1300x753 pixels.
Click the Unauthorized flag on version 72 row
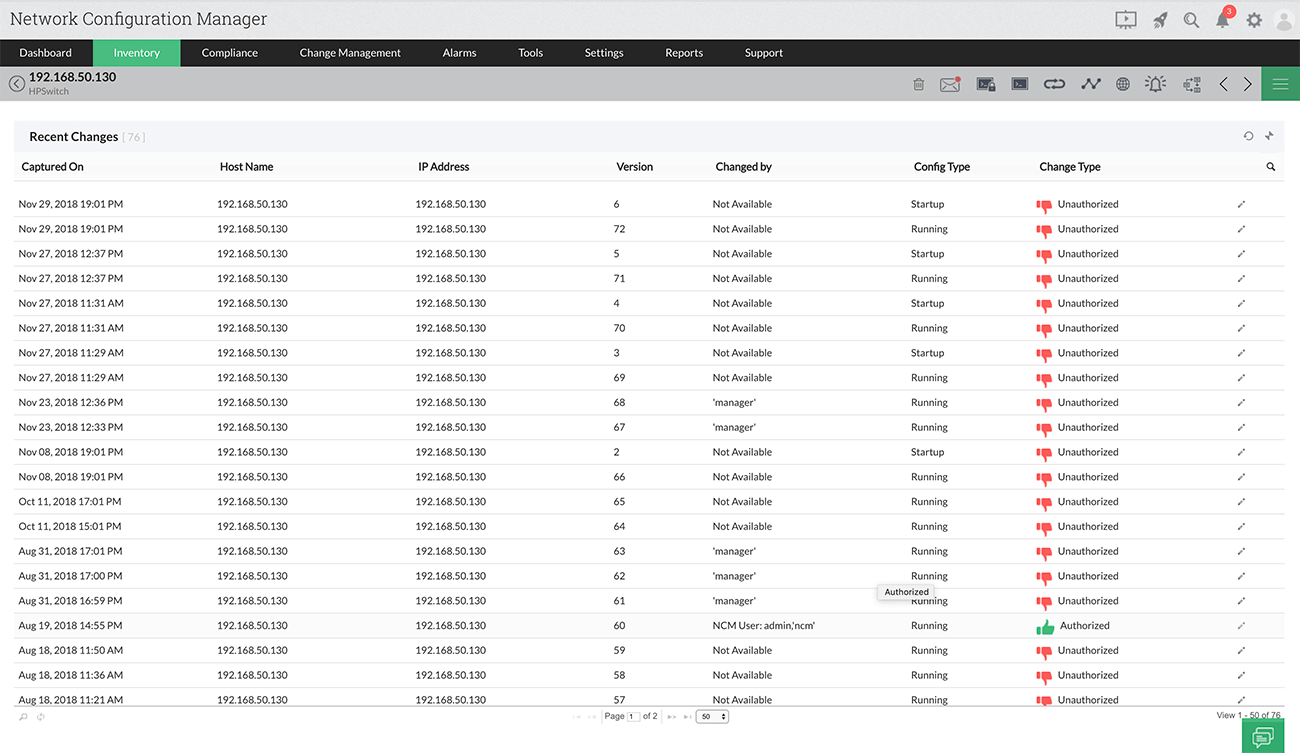(x=1044, y=228)
